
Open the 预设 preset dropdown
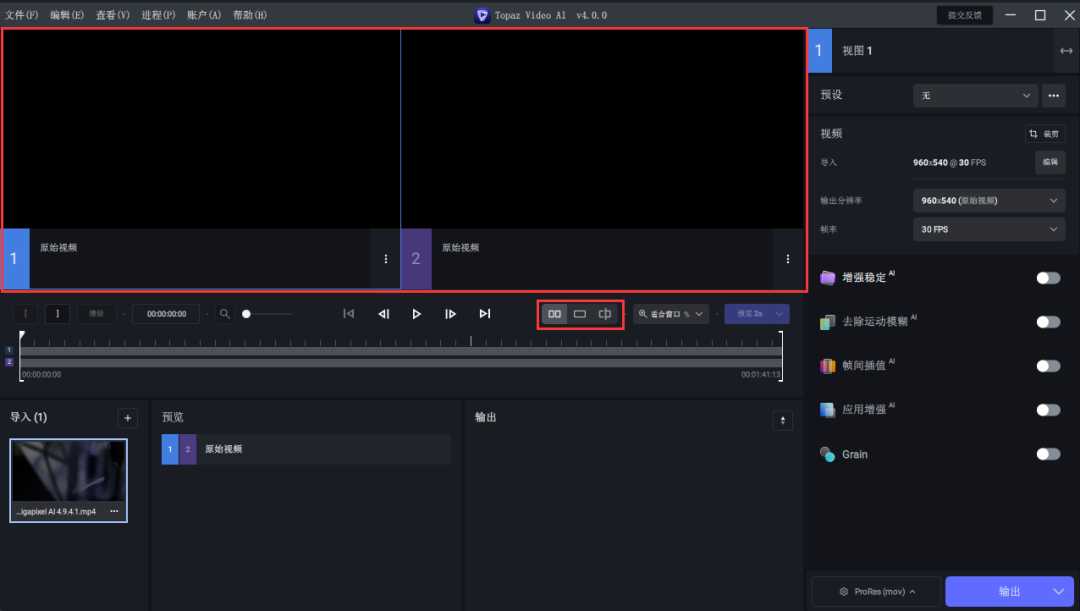click(x=975, y=95)
